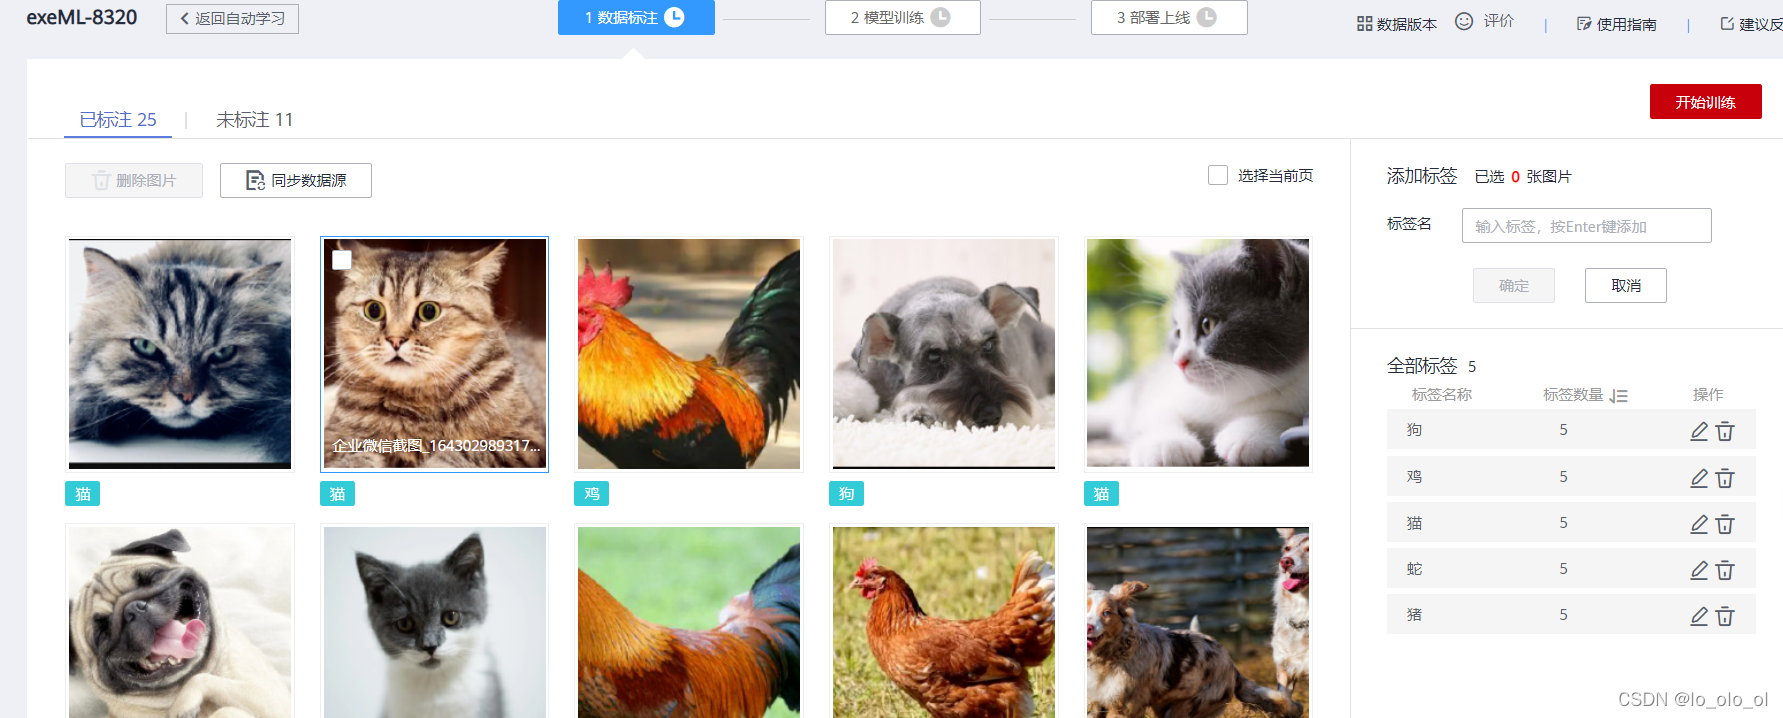Screen dimensions: 1783x718
Task: Click back arrow in 返回自动学习
Action: point(185,18)
